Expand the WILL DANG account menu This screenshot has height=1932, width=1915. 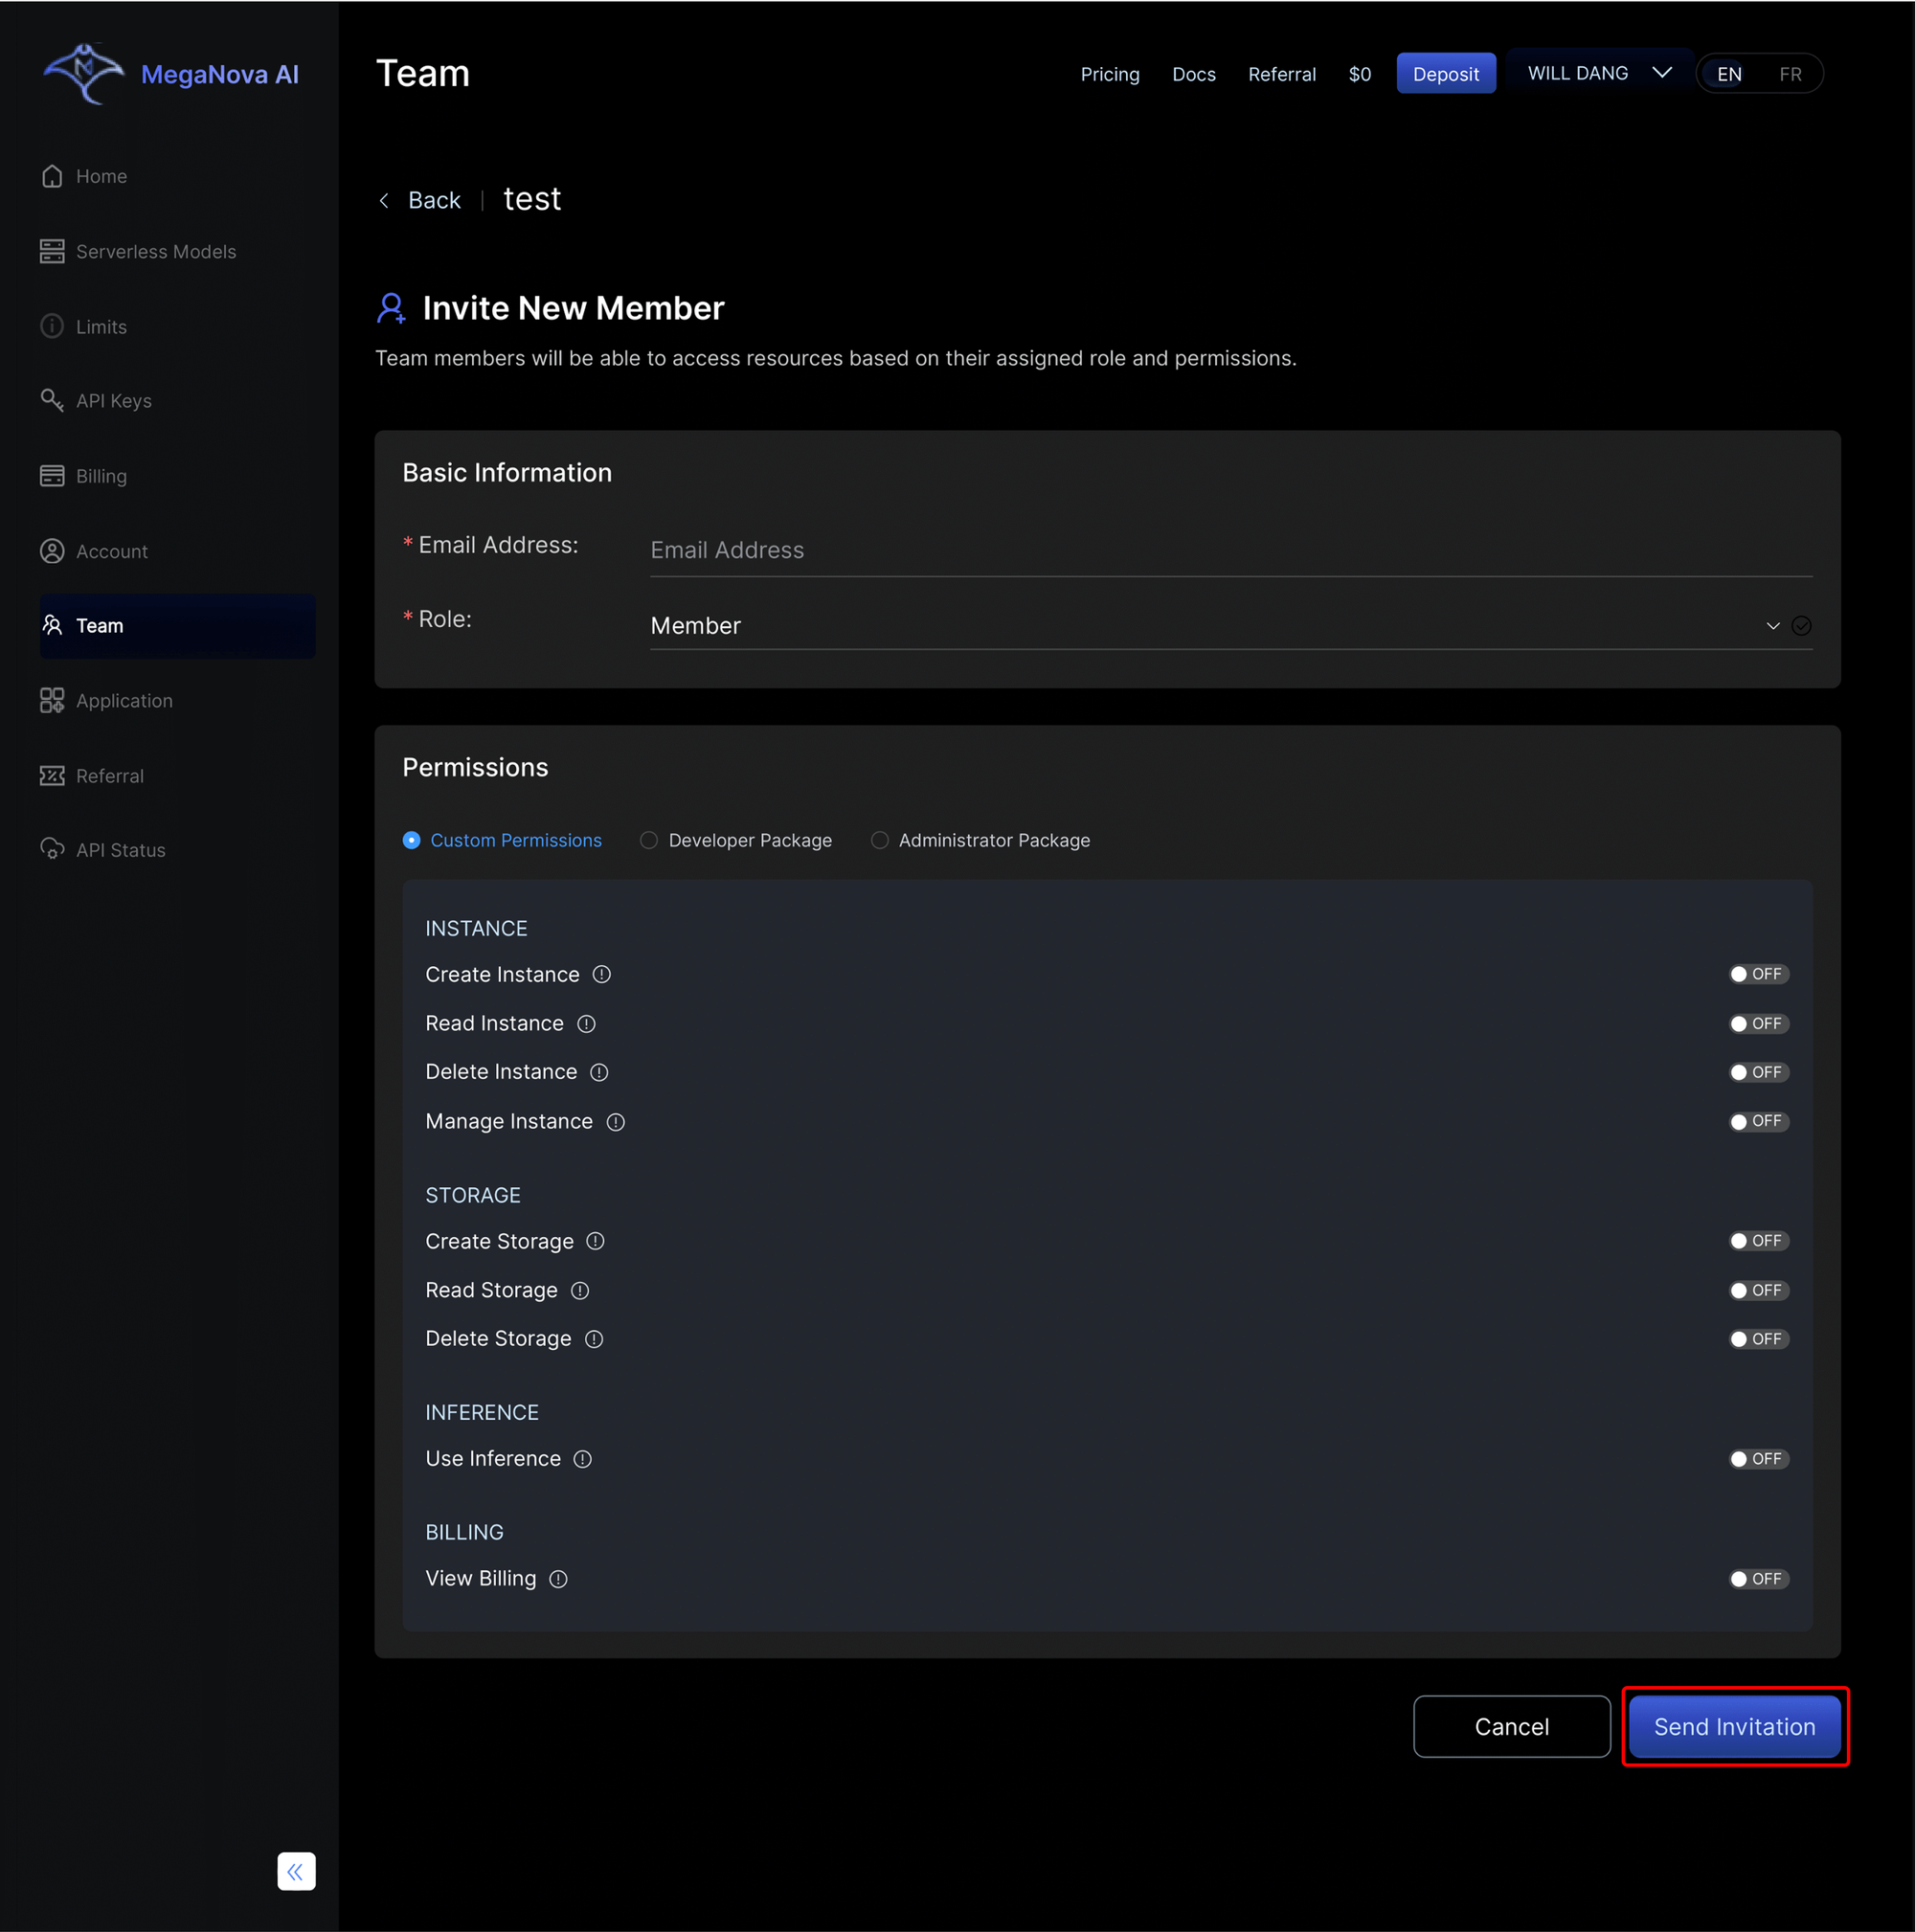[1598, 73]
